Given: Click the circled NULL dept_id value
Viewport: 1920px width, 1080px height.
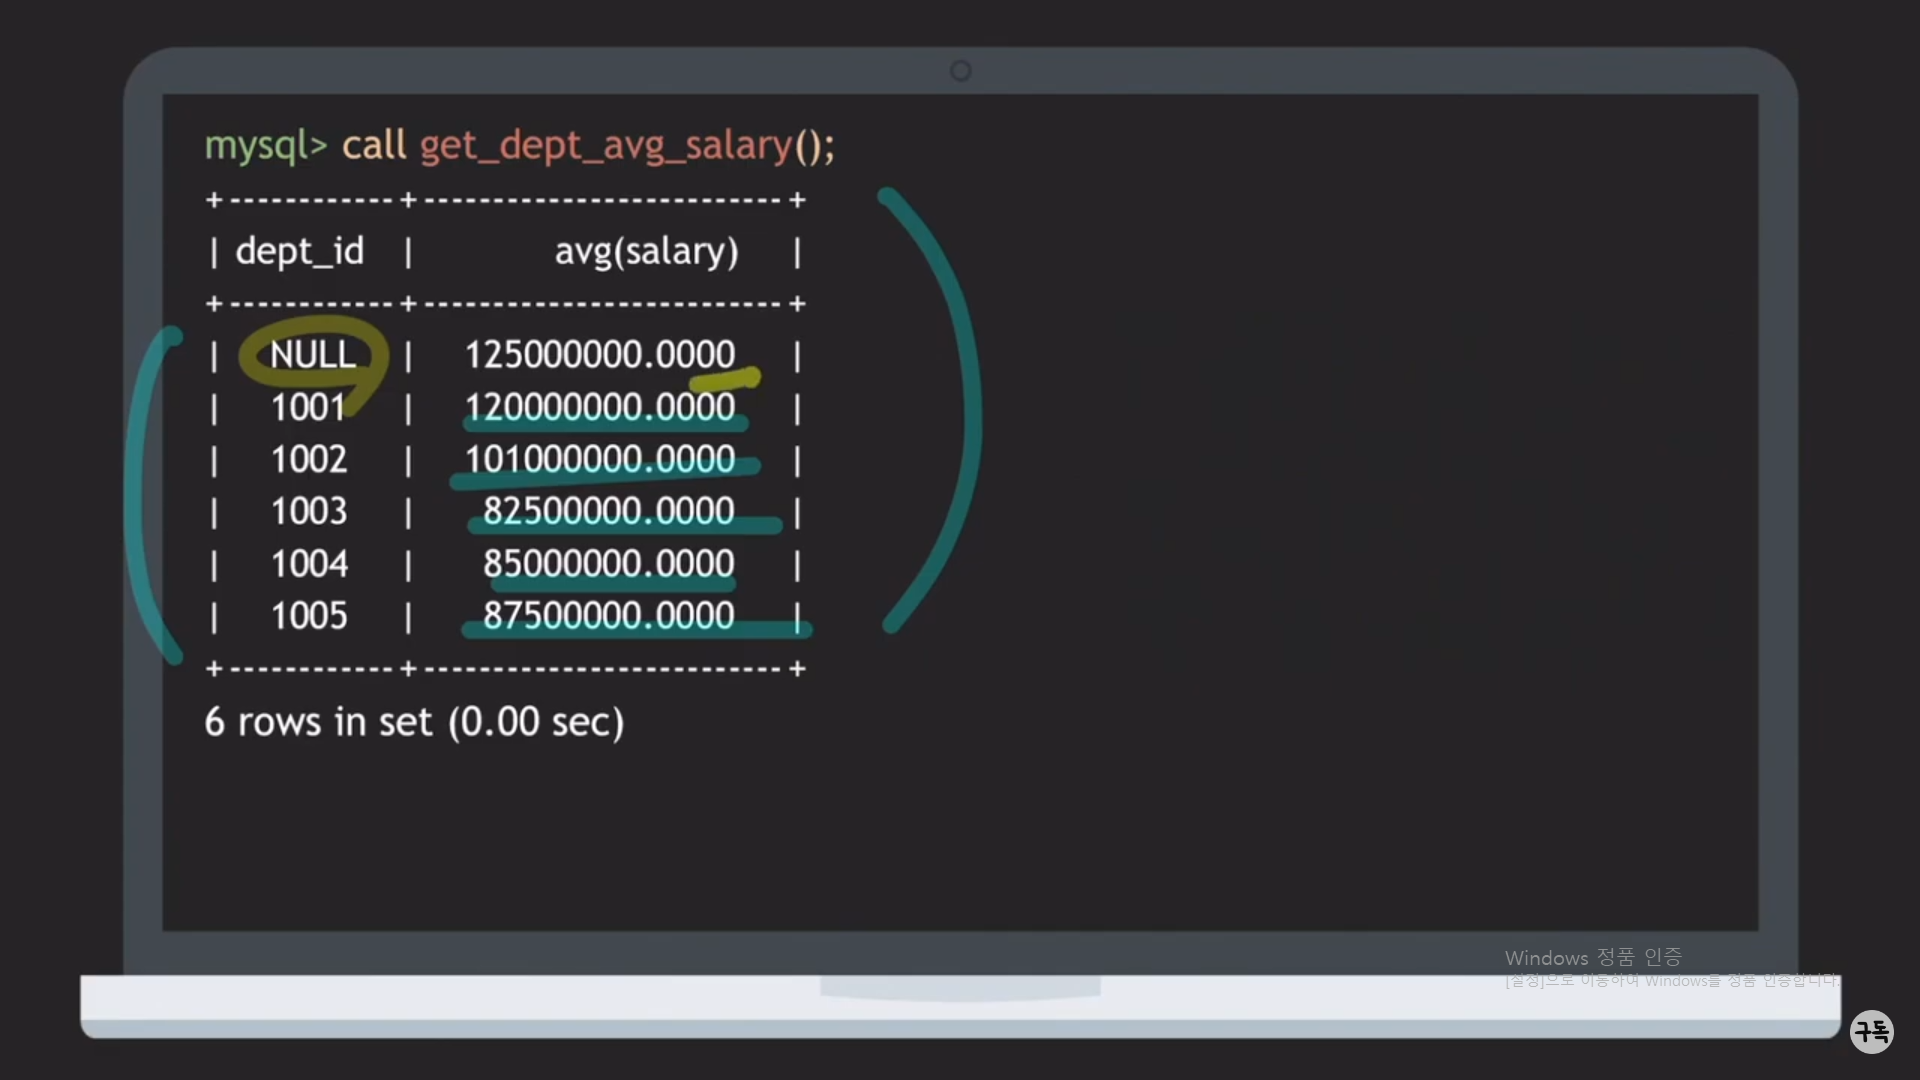Looking at the screenshot, I should [312, 355].
